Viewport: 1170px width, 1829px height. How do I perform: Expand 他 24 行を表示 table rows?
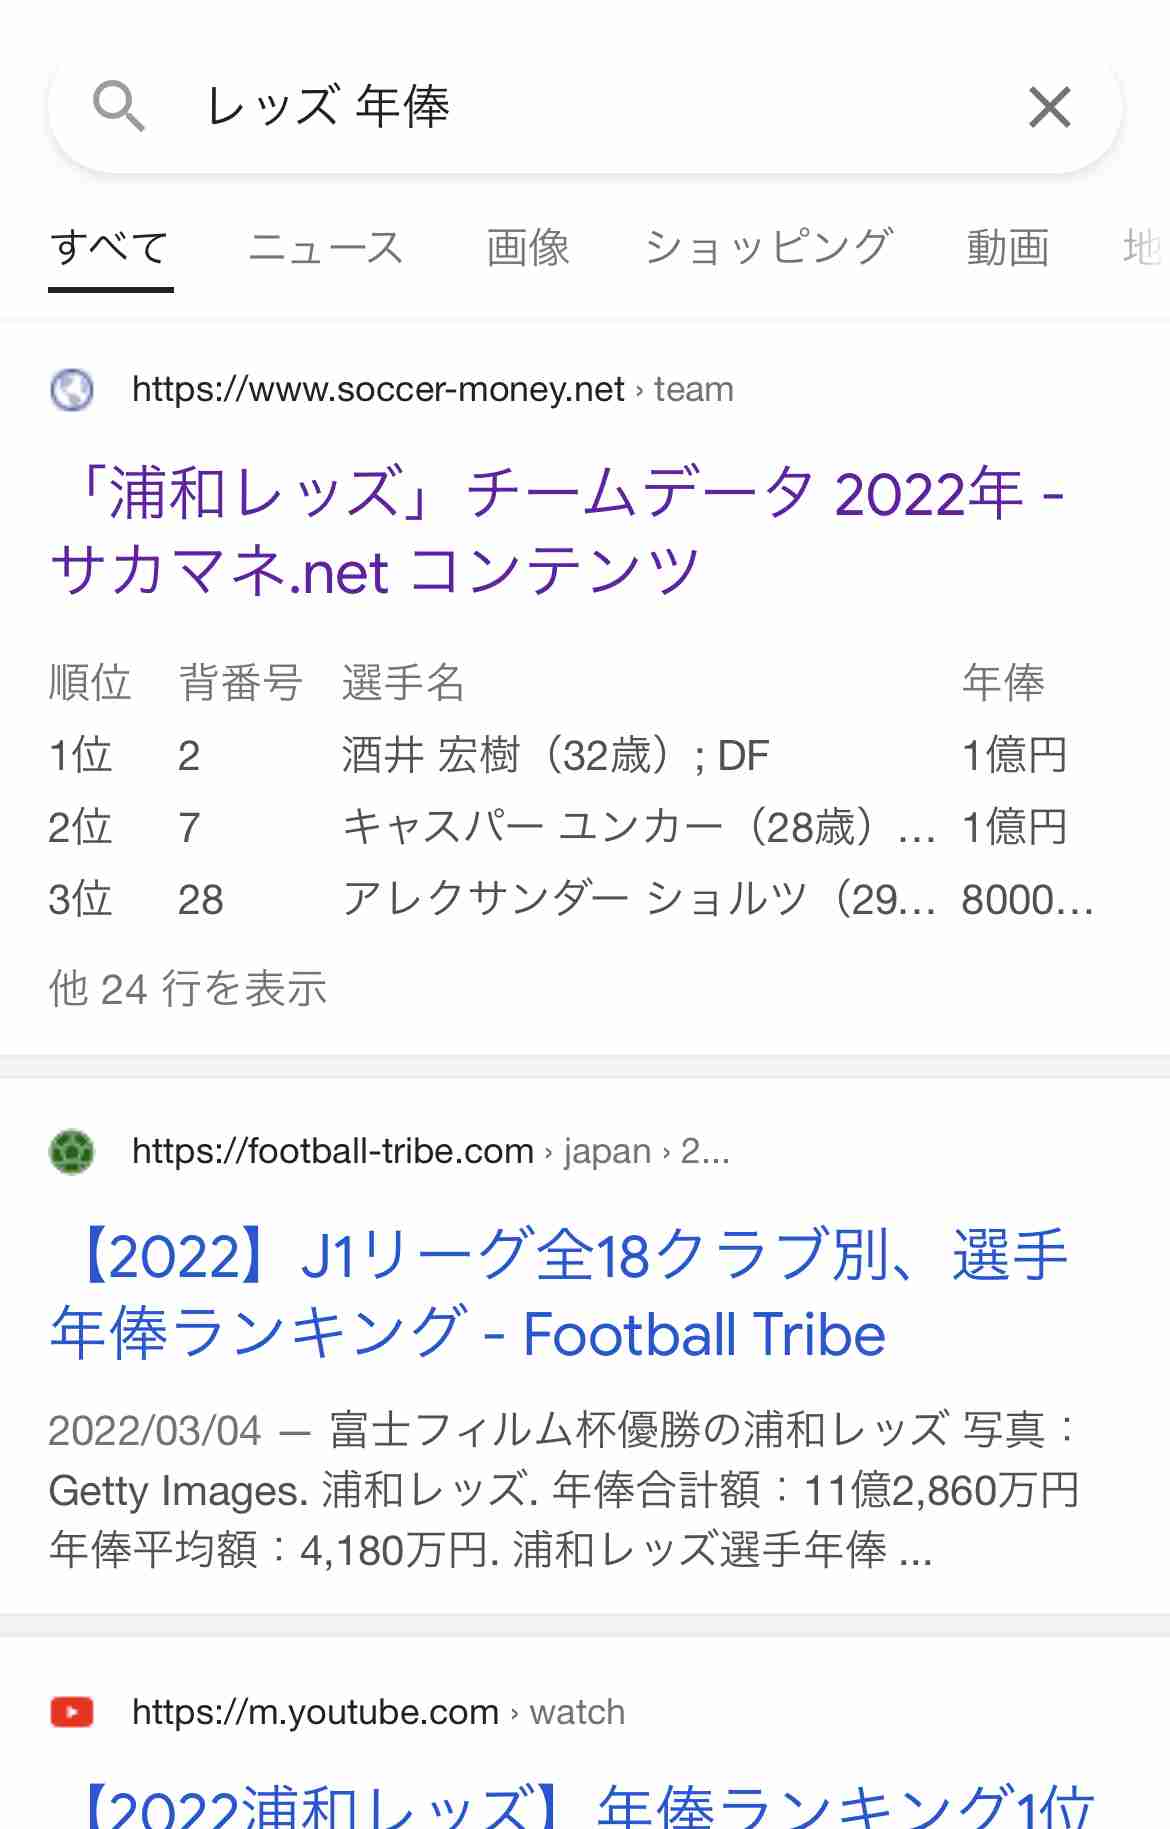188,989
